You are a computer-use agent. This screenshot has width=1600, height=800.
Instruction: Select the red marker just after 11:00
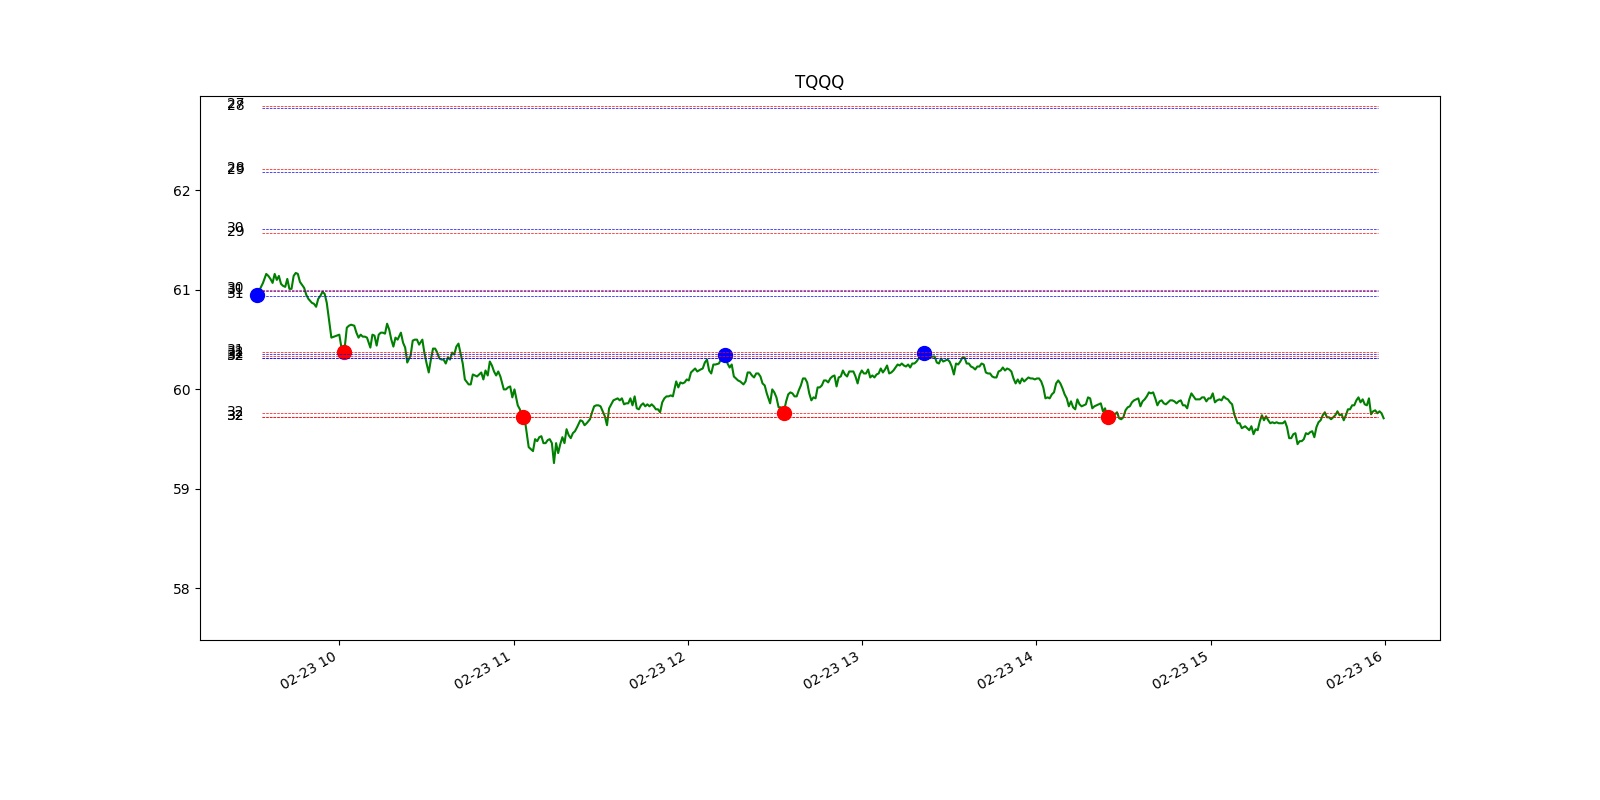pos(523,417)
